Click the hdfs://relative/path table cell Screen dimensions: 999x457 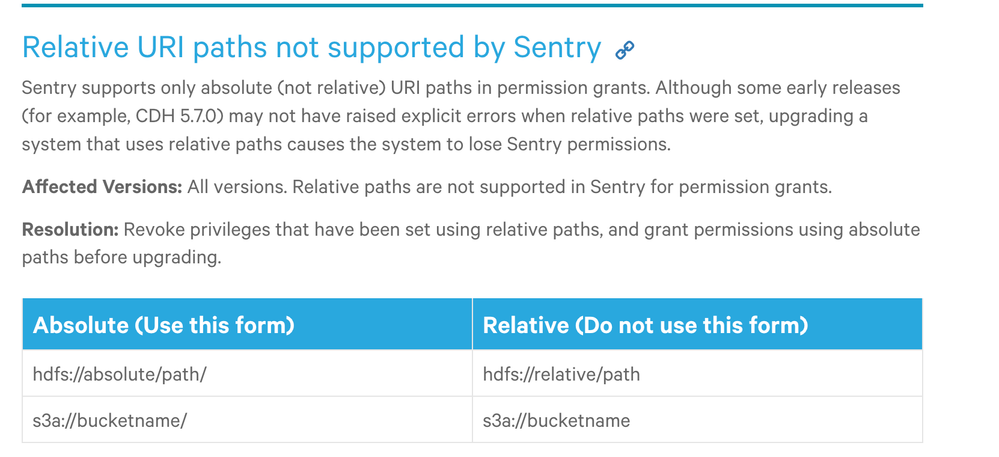click(x=561, y=374)
